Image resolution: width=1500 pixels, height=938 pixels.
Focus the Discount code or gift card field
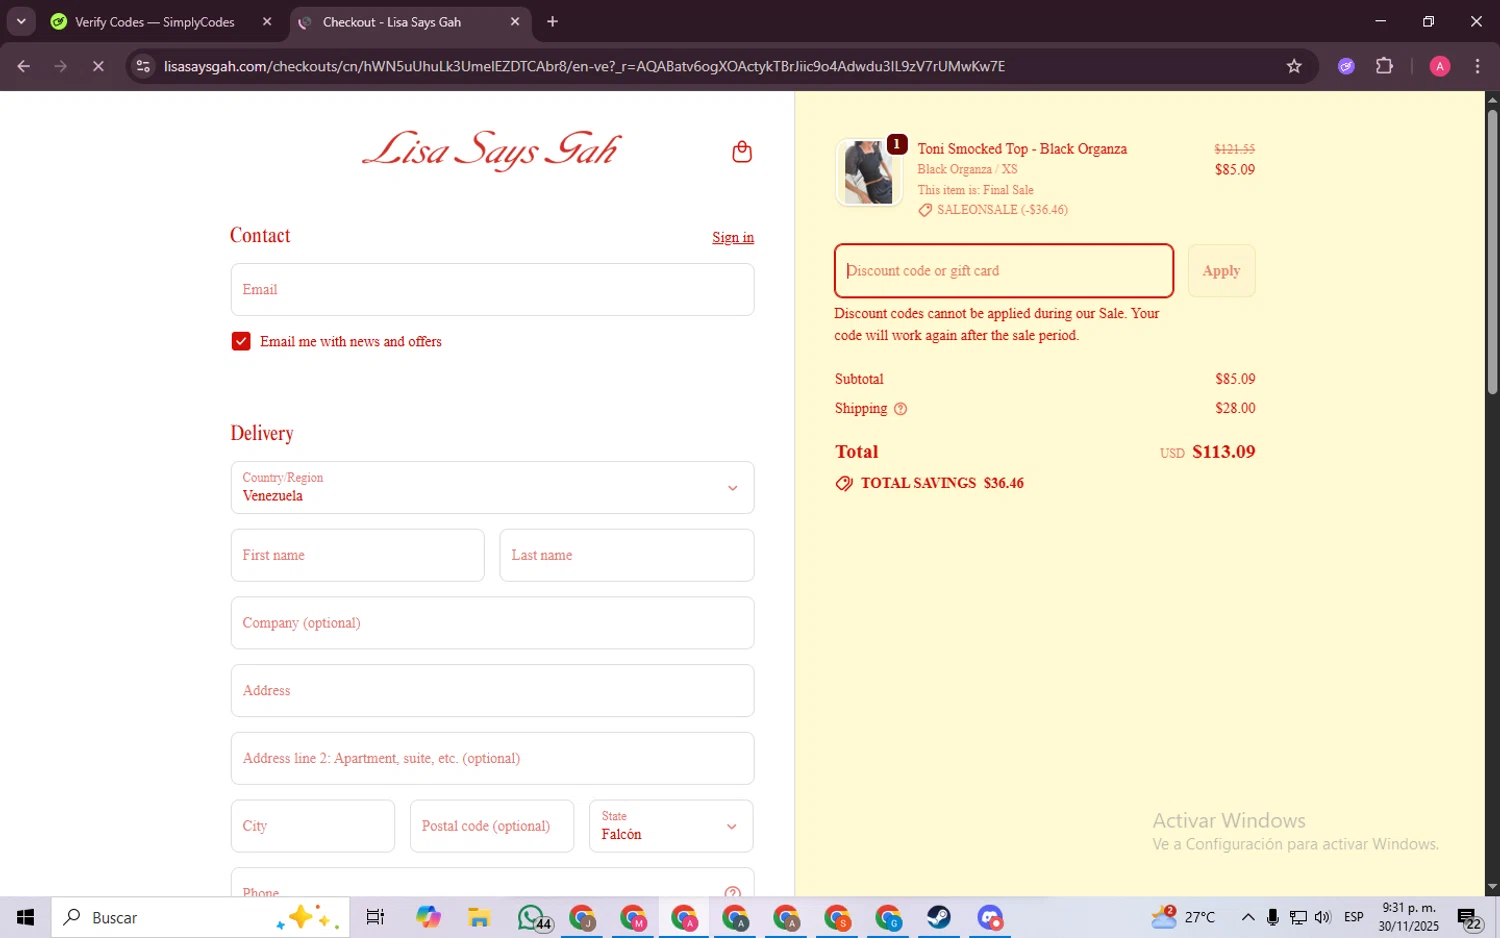[1004, 271]
